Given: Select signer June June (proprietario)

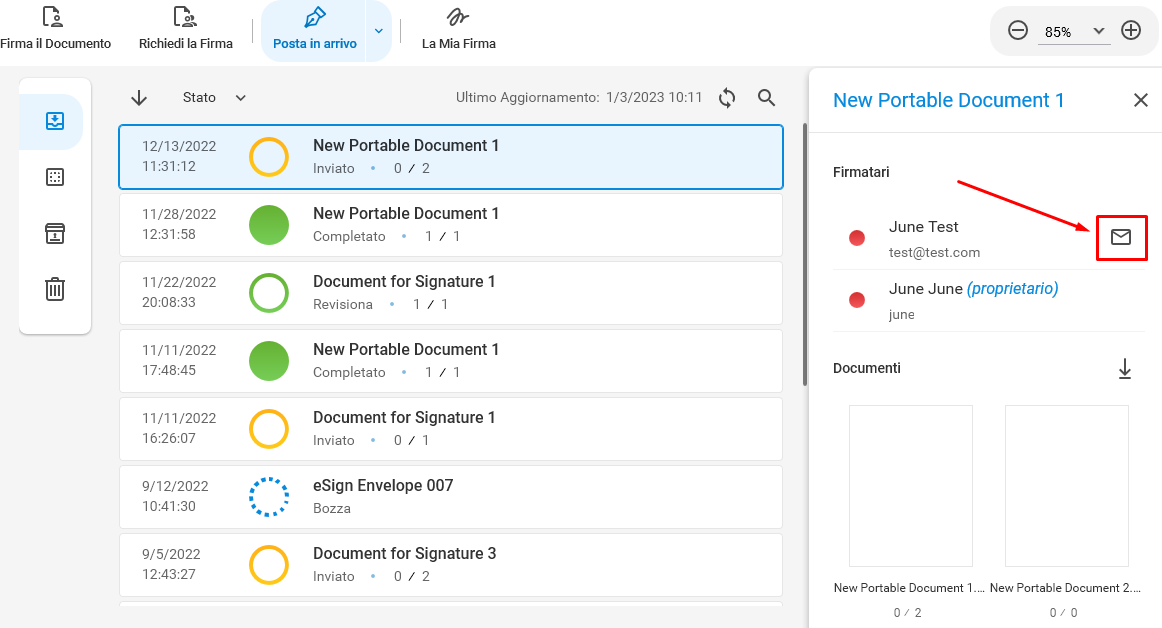Looking at the screenshot, I should point(989,300).
